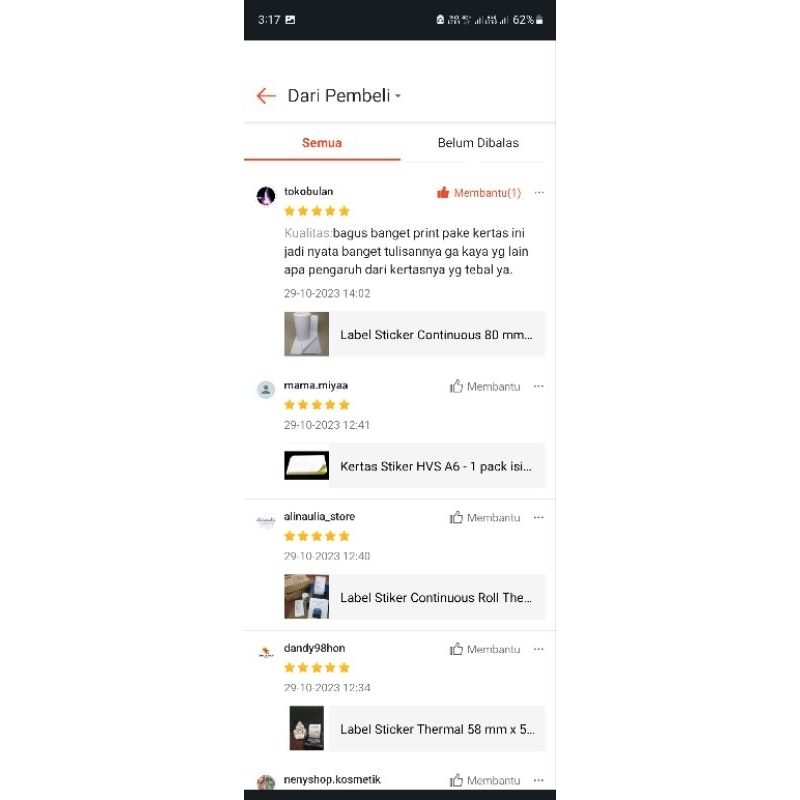Open the Label Stiker Continuous Roll product

(x=415, y=597)
